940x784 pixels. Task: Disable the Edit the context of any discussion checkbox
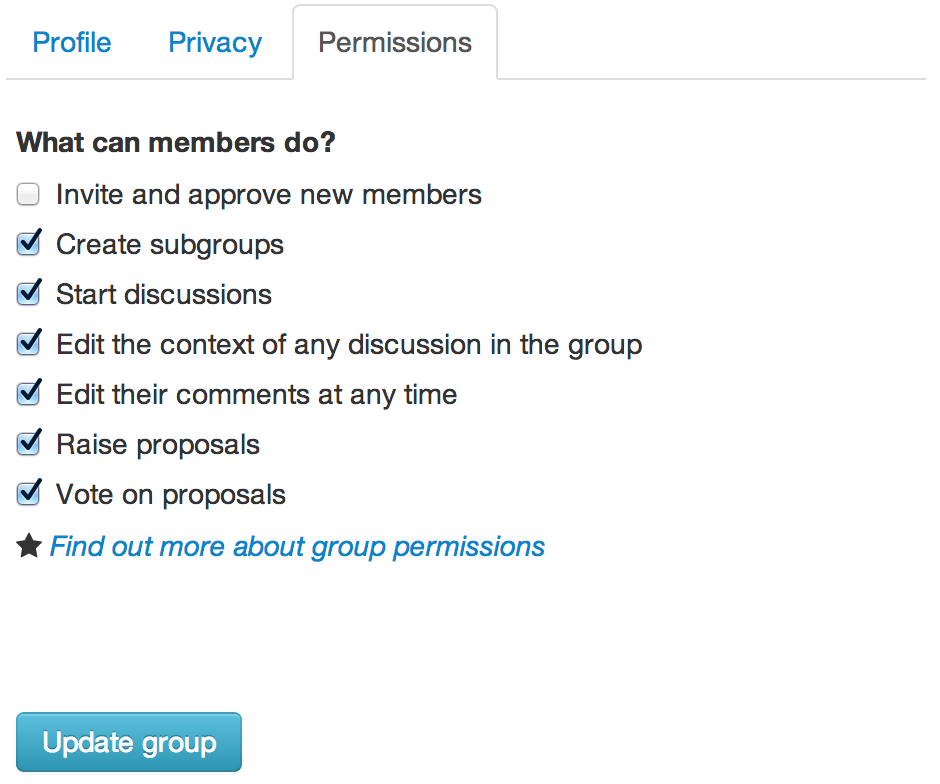pyautogui.click(x=28, y=343)
